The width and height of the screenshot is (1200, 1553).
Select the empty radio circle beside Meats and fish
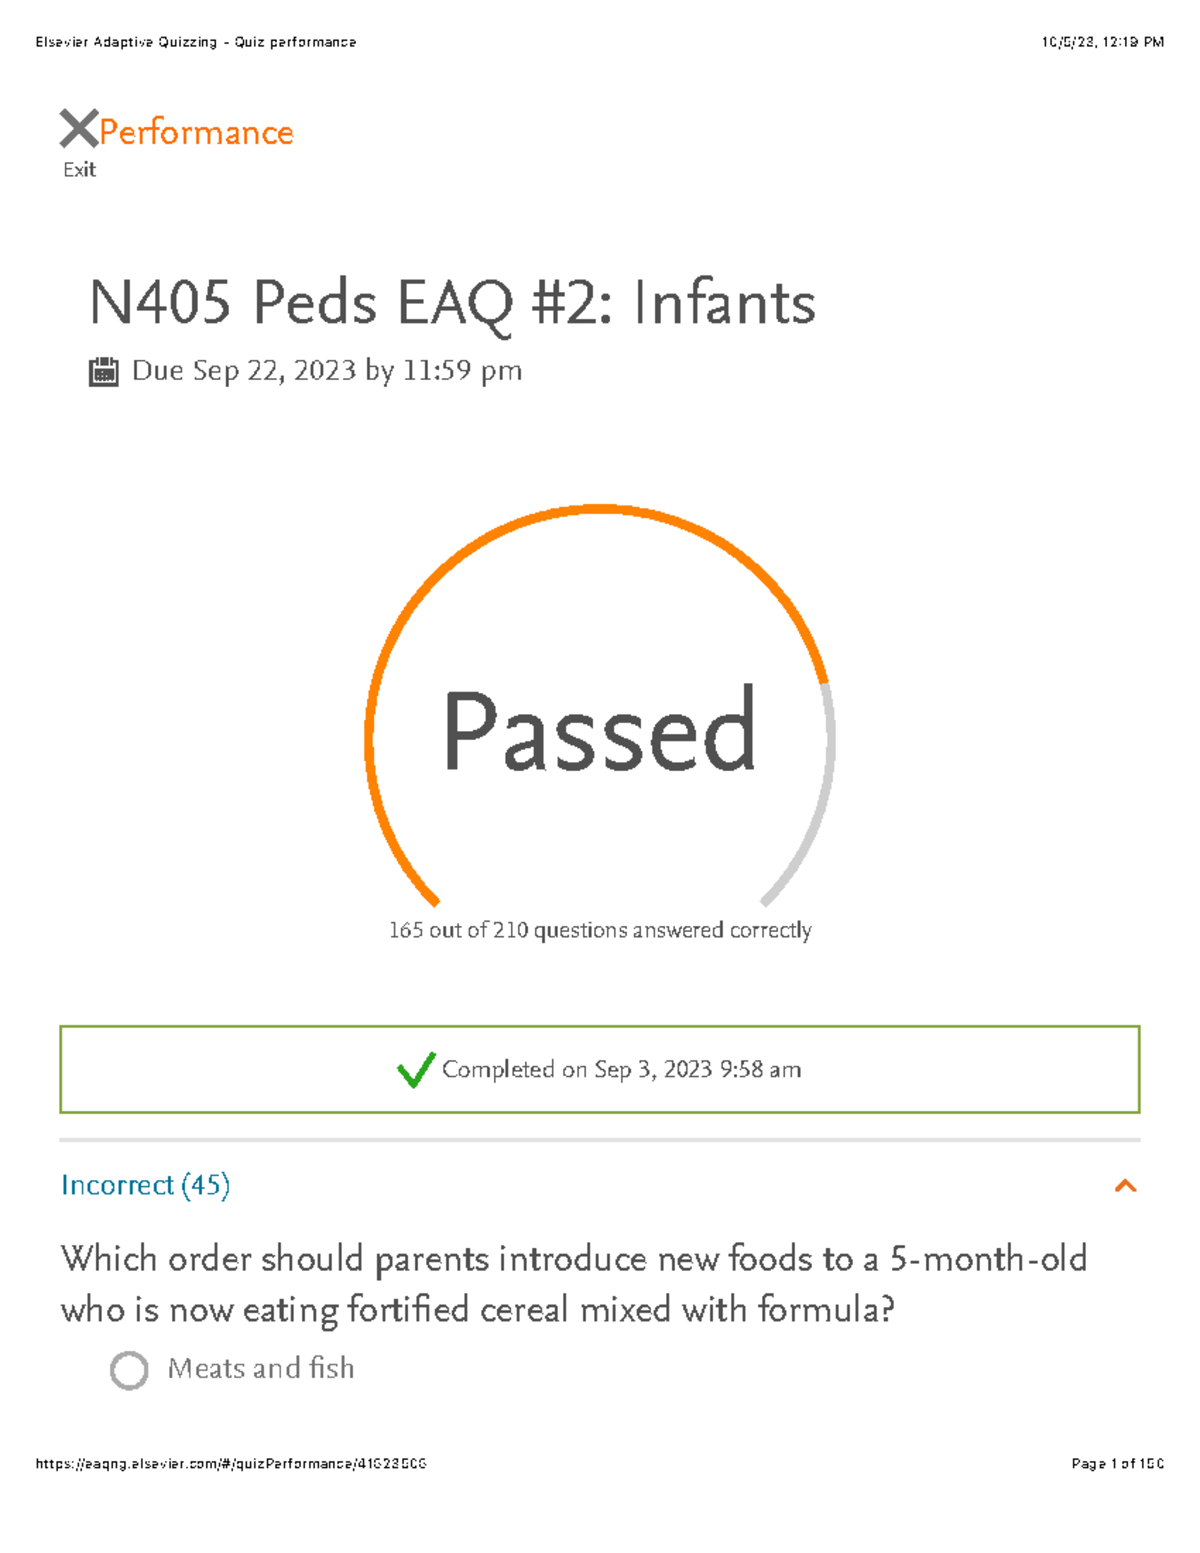pyautogui.click(x=131, y=1369)
